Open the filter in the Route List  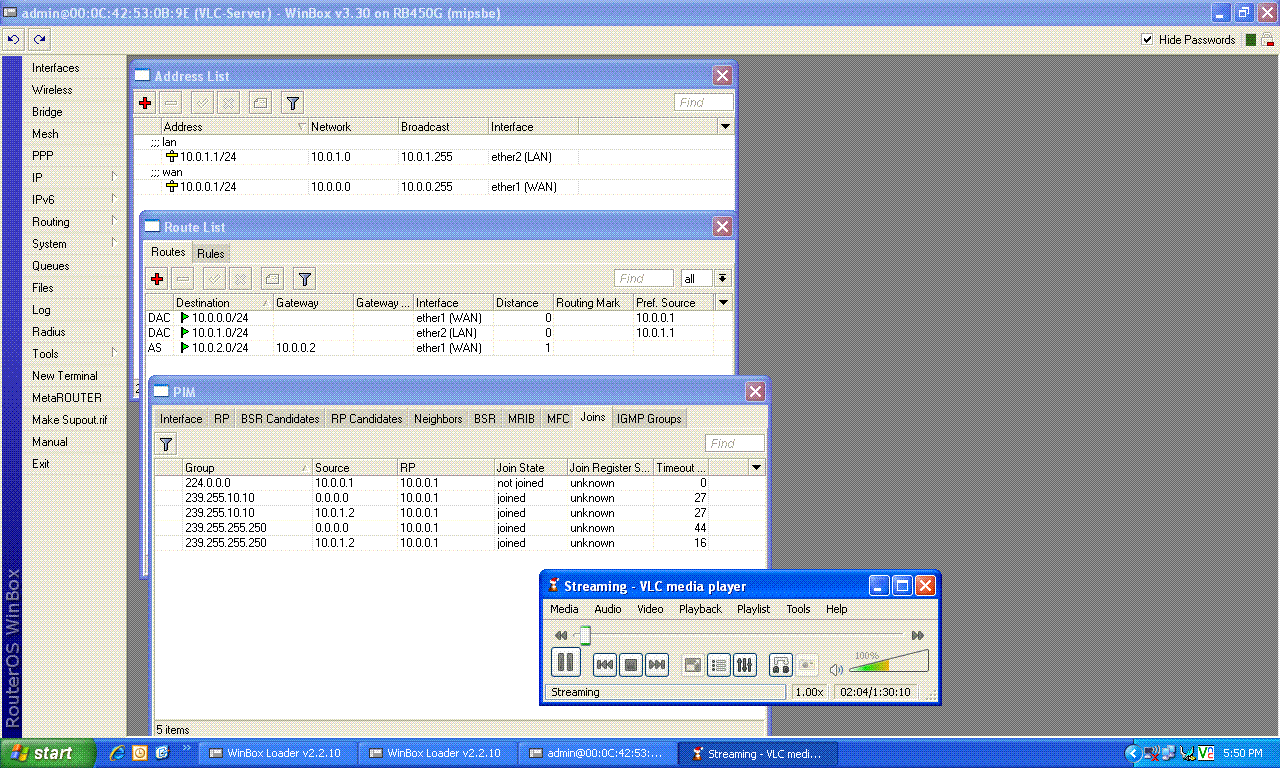(x=304, y=278)
